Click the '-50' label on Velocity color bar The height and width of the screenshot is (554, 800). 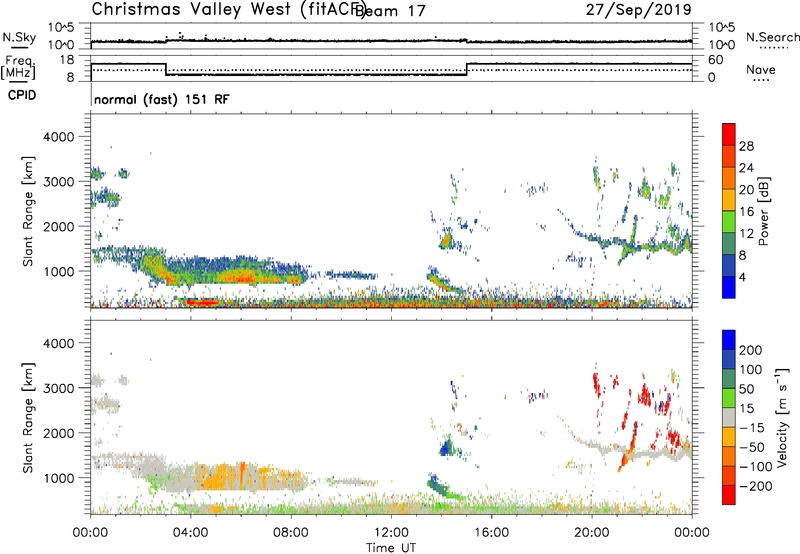[752, 447]
